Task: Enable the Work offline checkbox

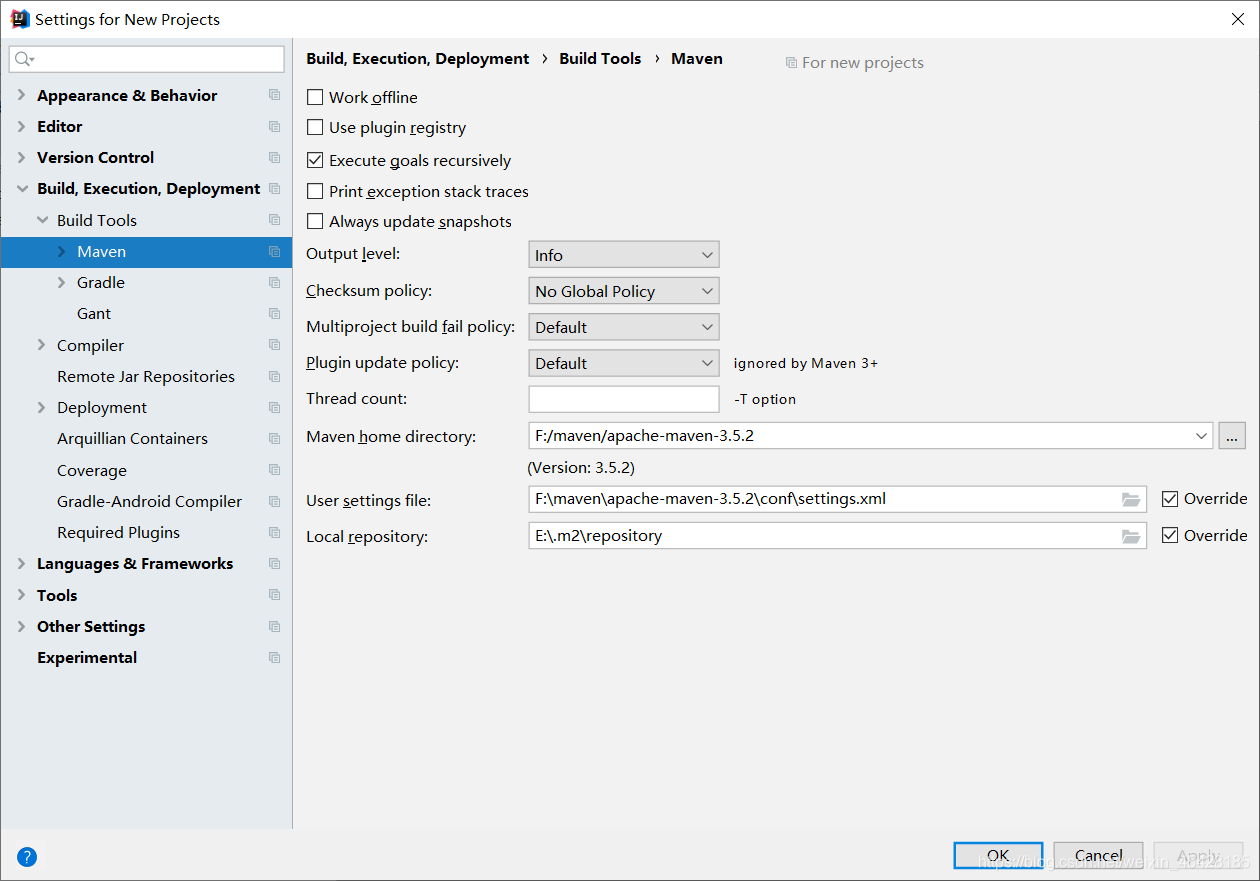Action: coord(315,97)
